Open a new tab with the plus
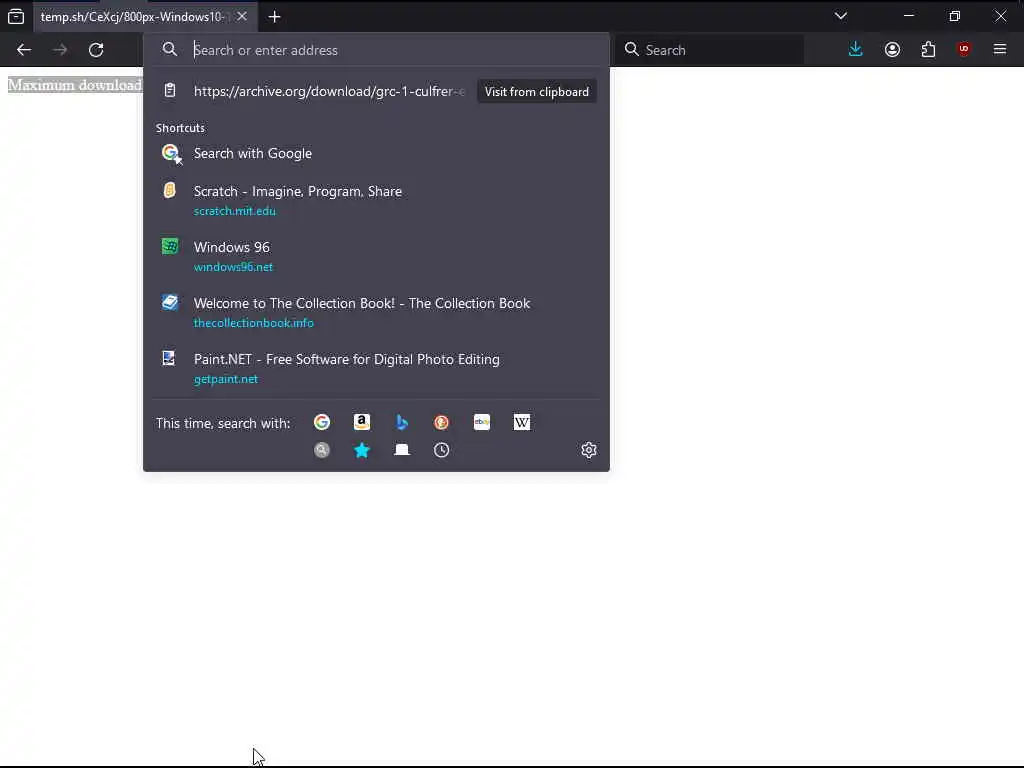This screenshot has height=768, width=1024. coord(274,17)
